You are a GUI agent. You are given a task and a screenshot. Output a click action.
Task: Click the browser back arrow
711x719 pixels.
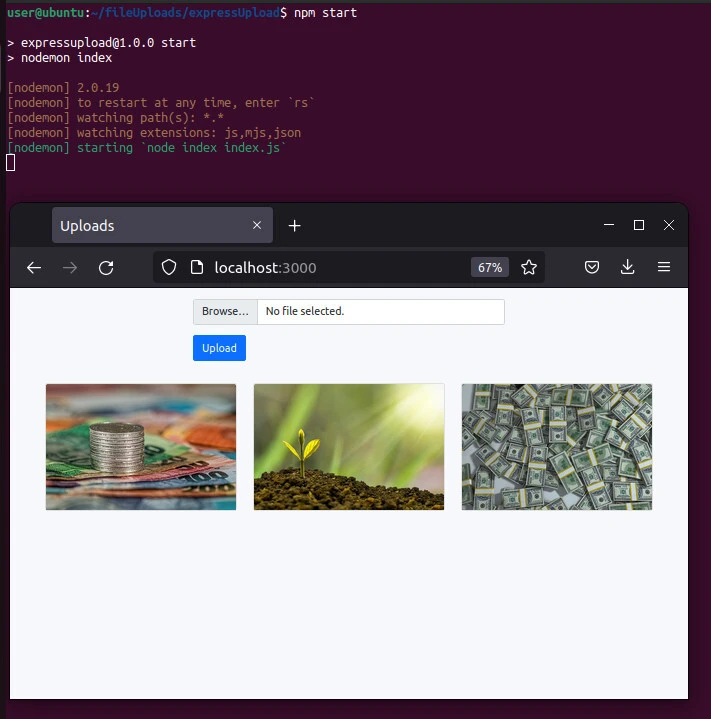tap(34, 267)
